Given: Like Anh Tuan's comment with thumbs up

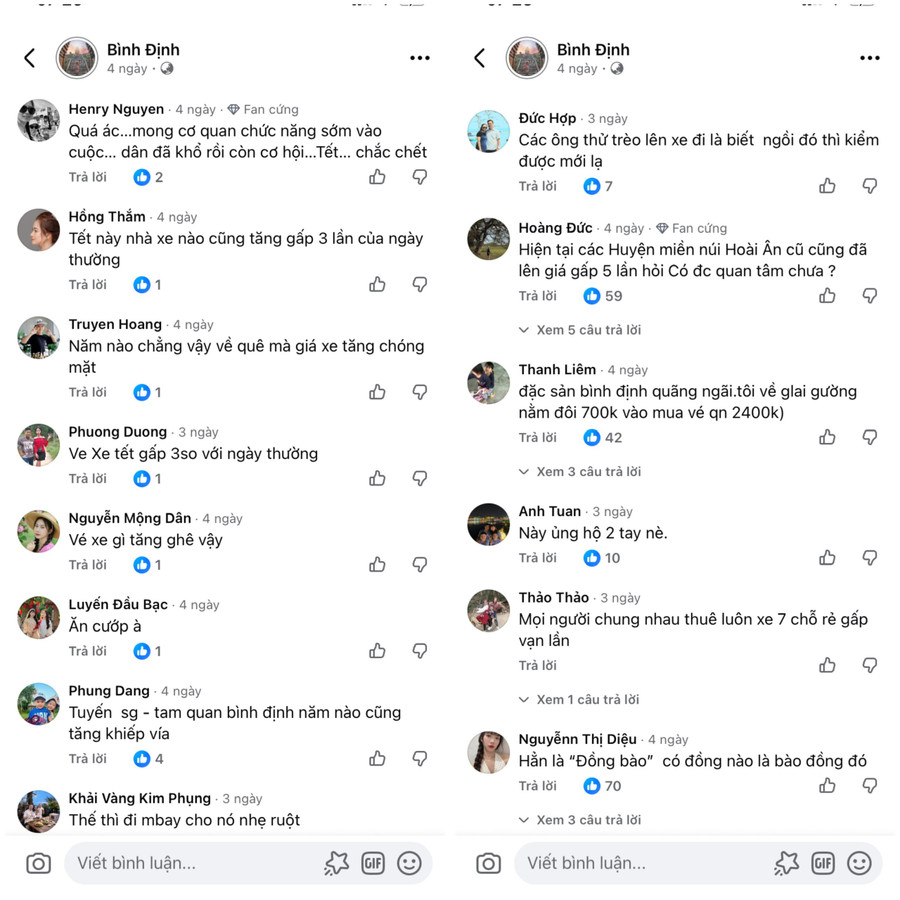Looking at the screenshot, I should 827,558.
